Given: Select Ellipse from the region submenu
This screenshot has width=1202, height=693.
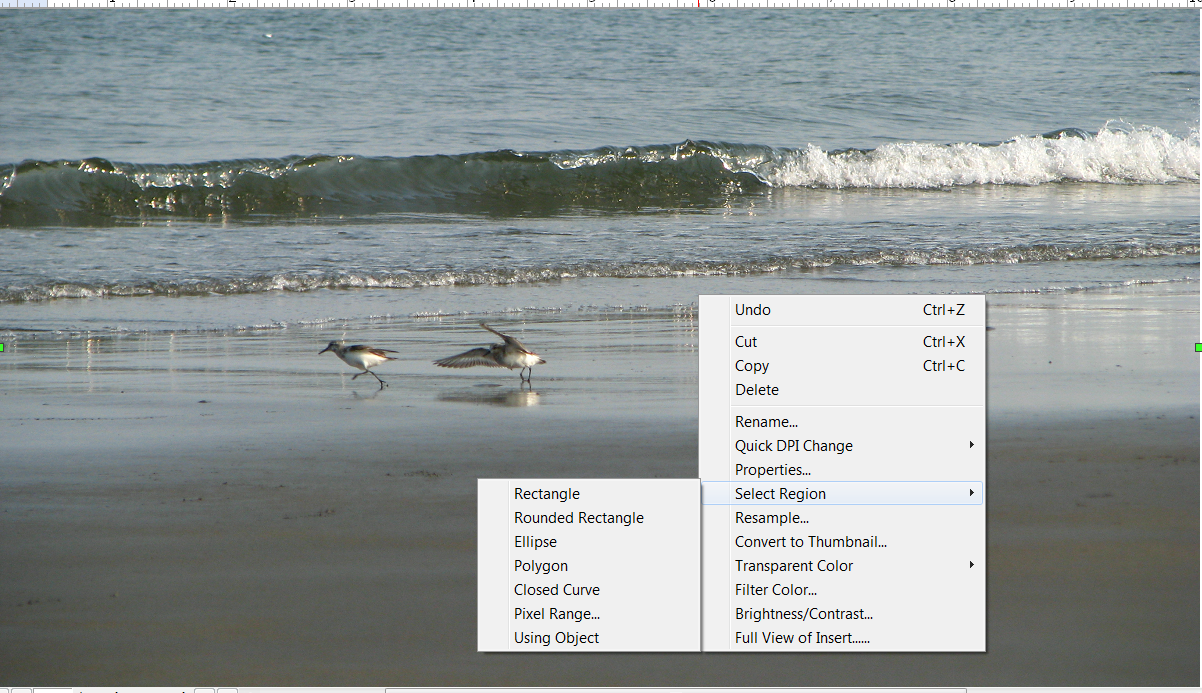Looking at the screenshot, I should coord(589,542).
